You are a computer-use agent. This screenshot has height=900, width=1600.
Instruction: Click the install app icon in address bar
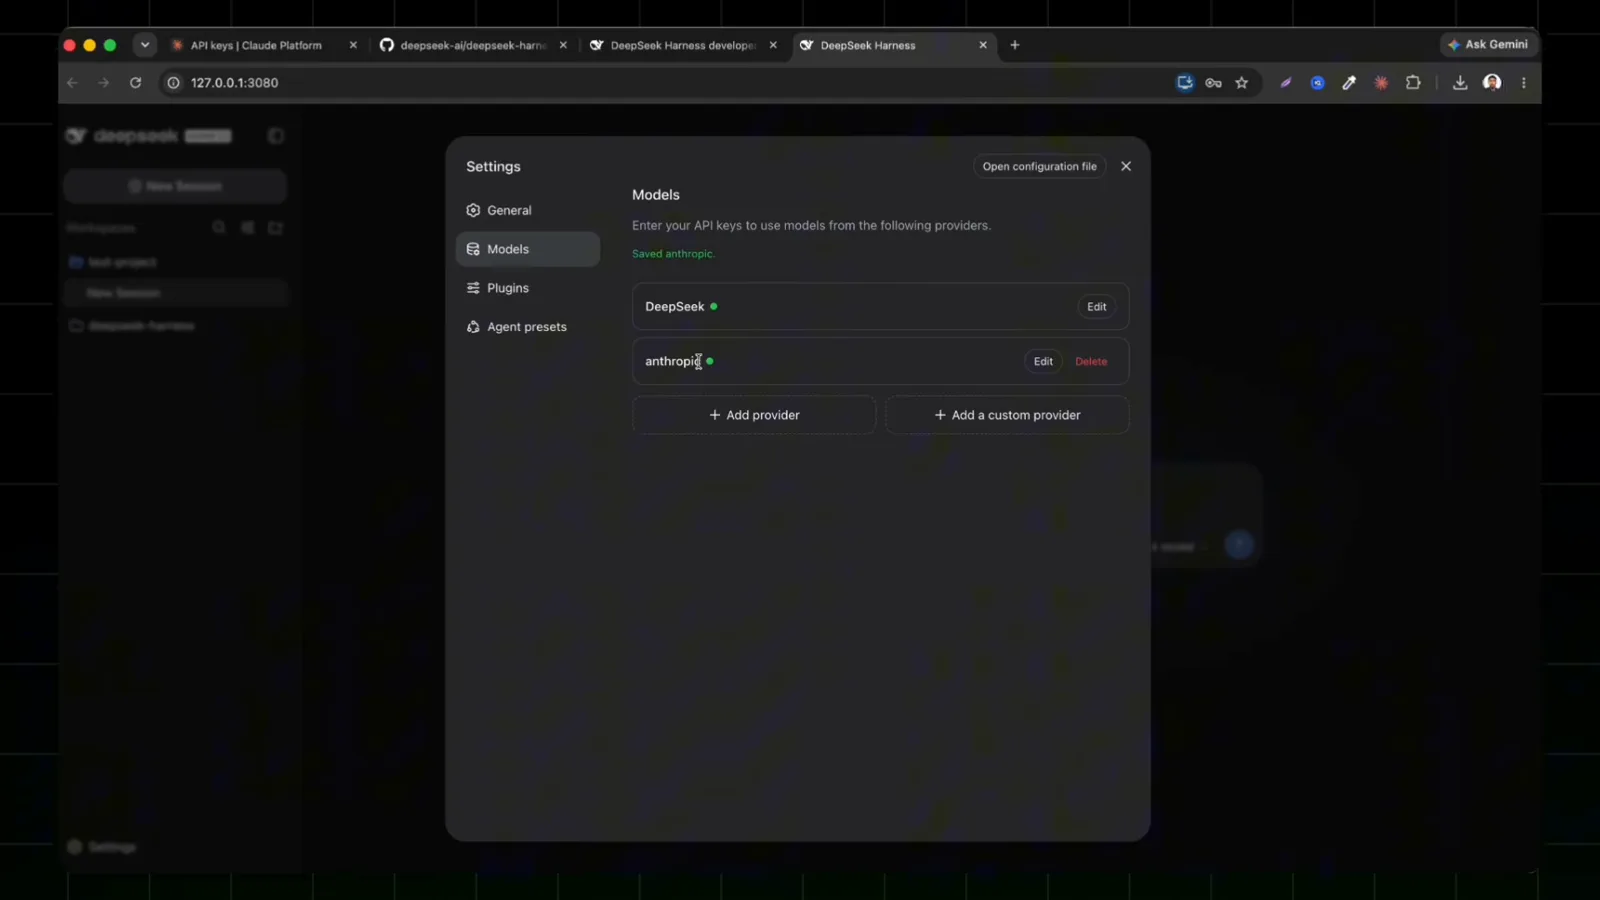(1185, 83)
